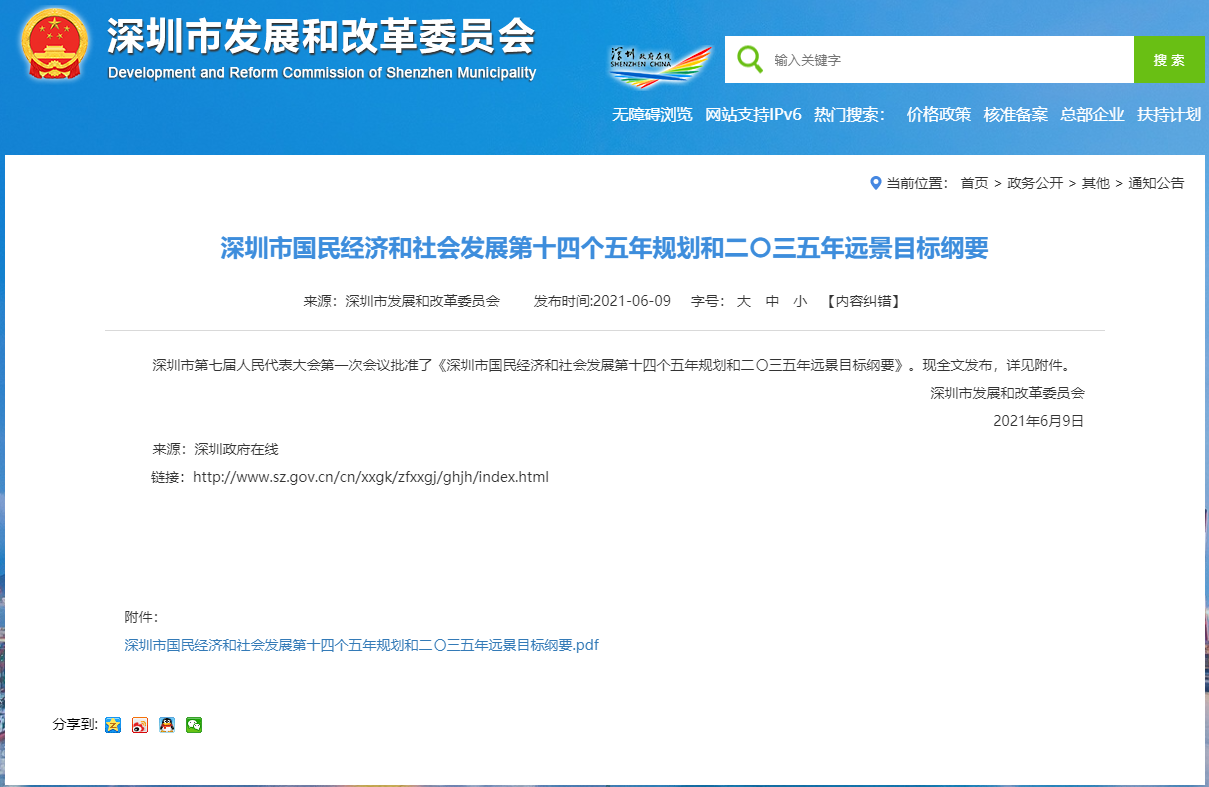Set font size to medium (中)
Viewport: 1209px width, 787px height.
point(772,301)
